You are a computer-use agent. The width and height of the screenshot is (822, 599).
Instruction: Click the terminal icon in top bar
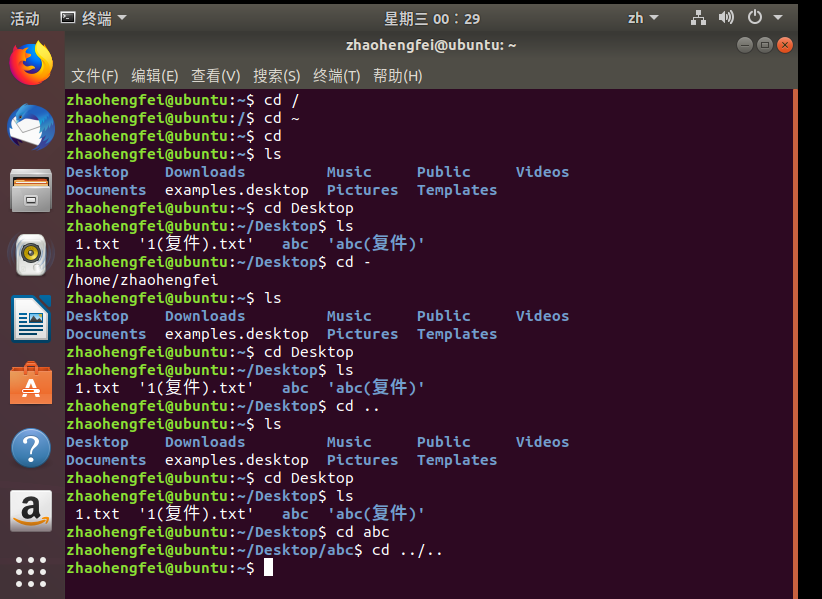click(x=68, y=18)
